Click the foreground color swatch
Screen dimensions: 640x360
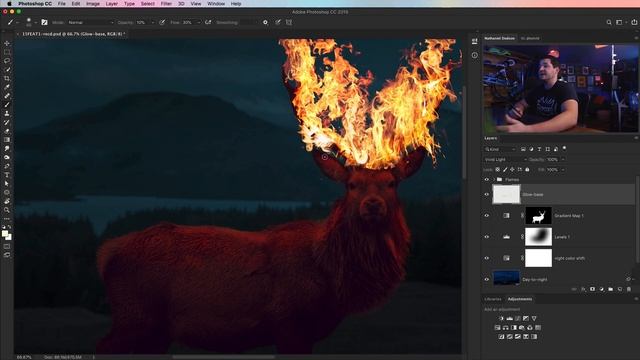tap(5, 234)
